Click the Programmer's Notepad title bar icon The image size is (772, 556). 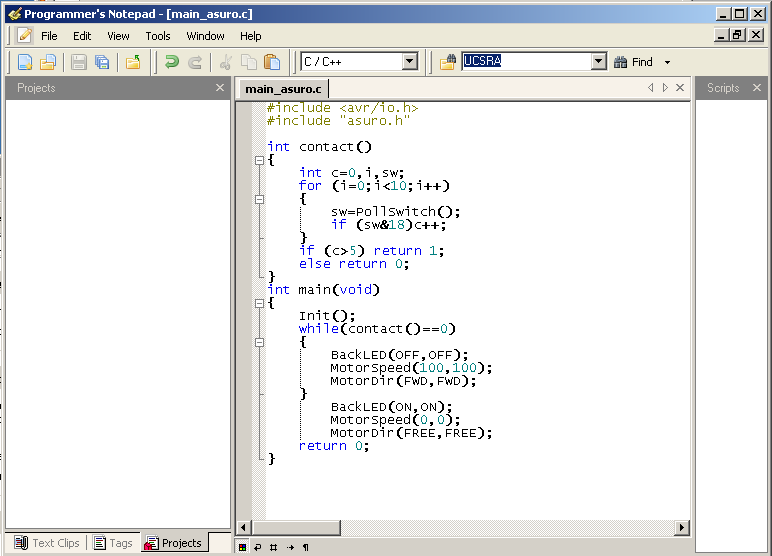point(15,14)
